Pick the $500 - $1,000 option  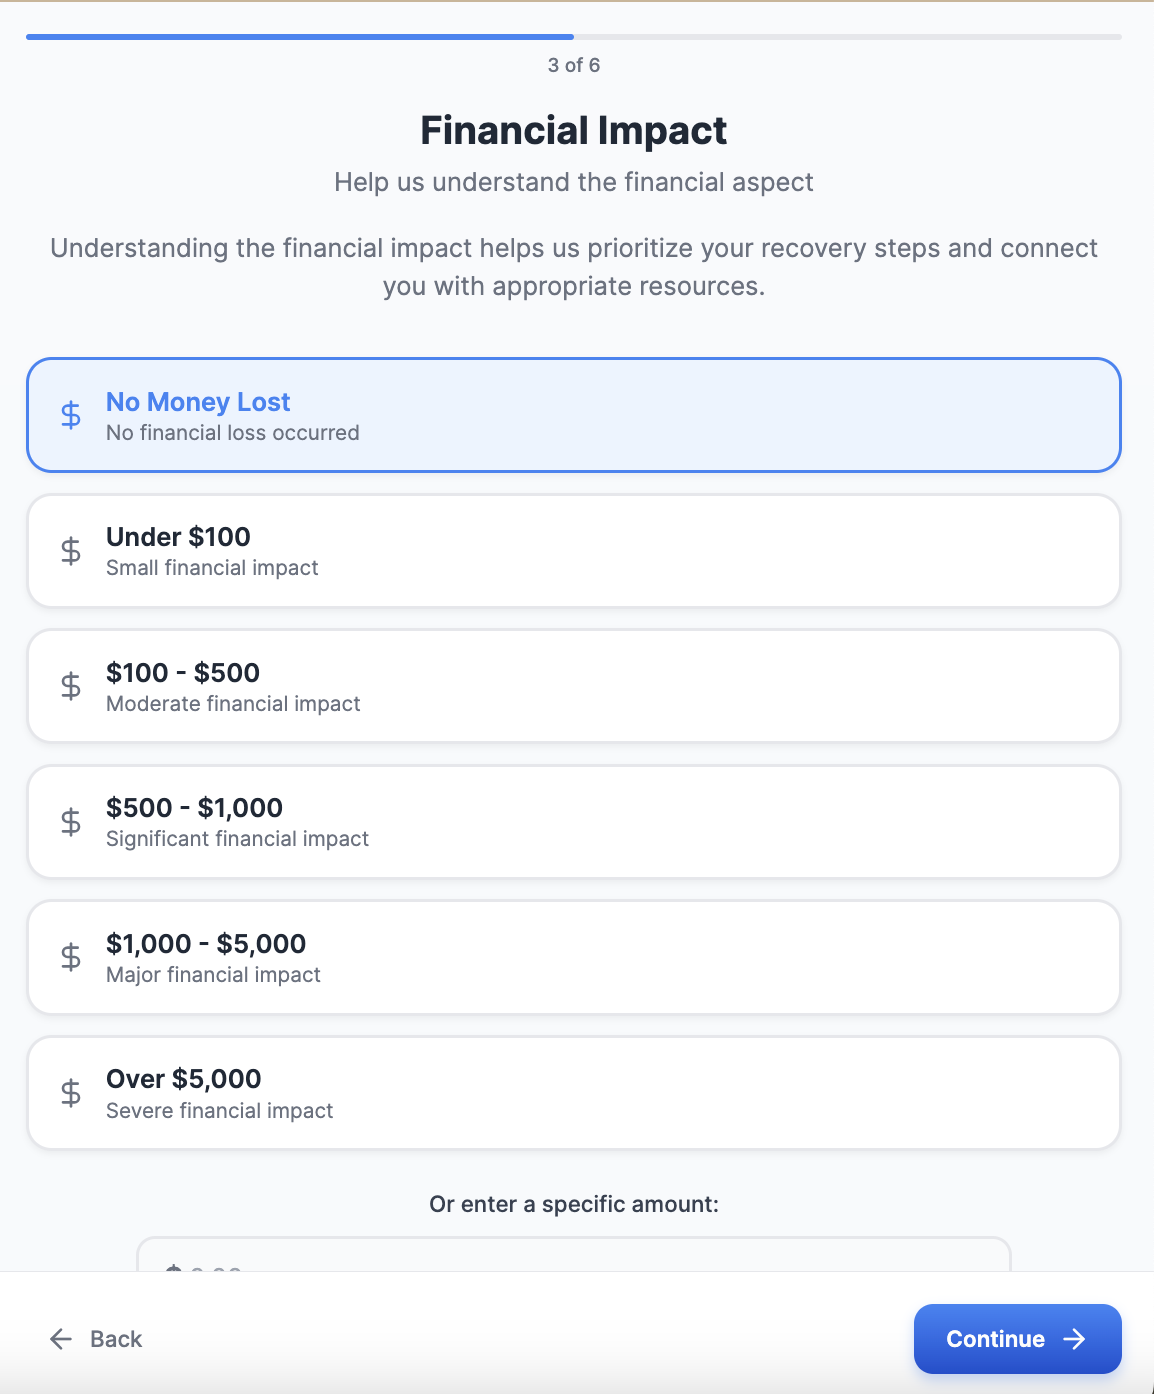[x=574, y=822]
